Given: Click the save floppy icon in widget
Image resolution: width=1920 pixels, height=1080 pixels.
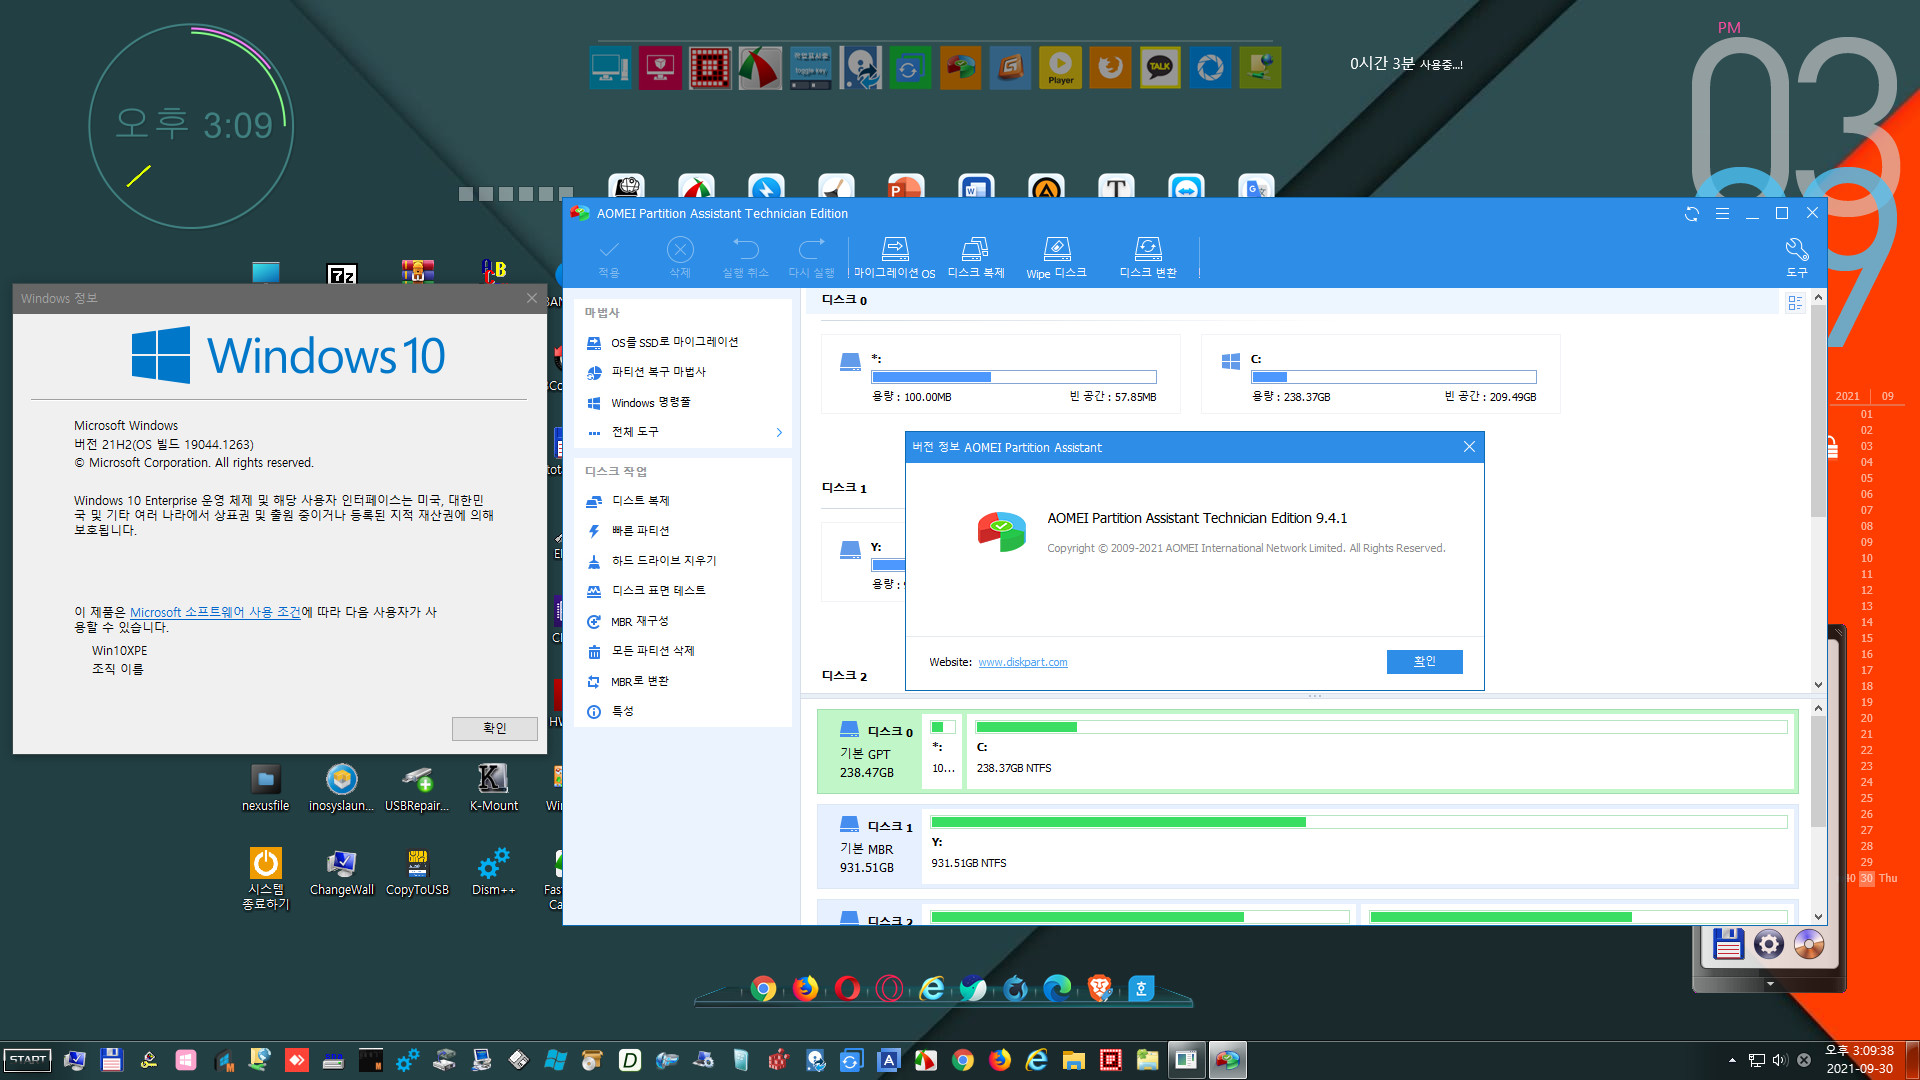Looking at the screenshot, I should [1728, 944].
